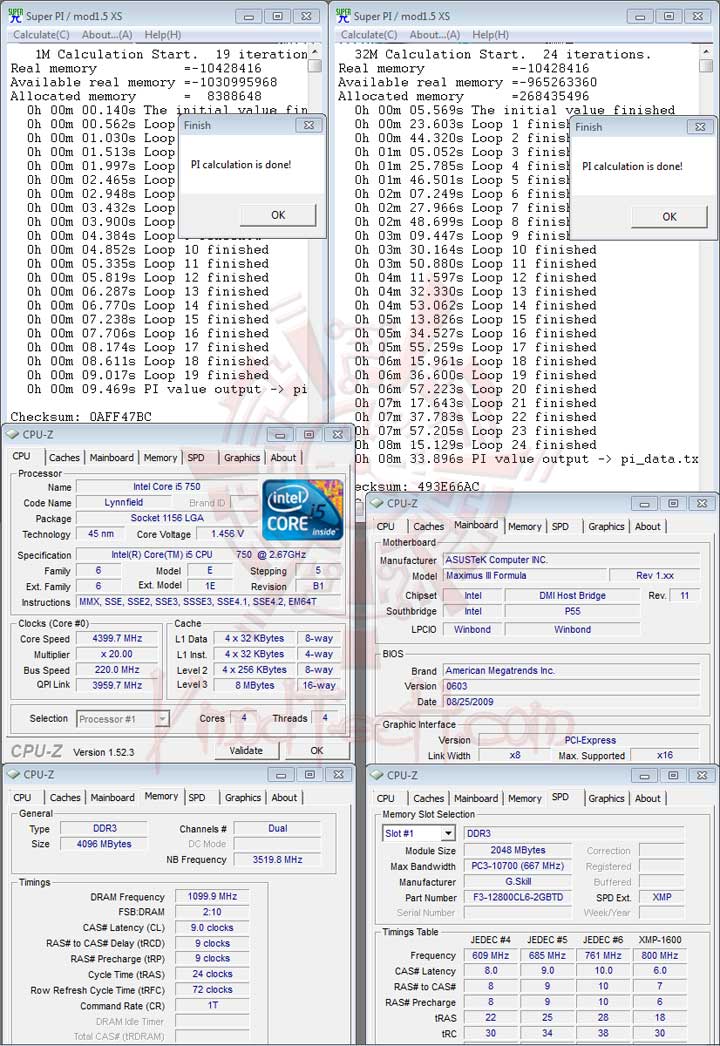This screenshot has width=720, height=1046.
Task: Click NB Frequency 3519.8 MHz value
Action: click(278, 860)
